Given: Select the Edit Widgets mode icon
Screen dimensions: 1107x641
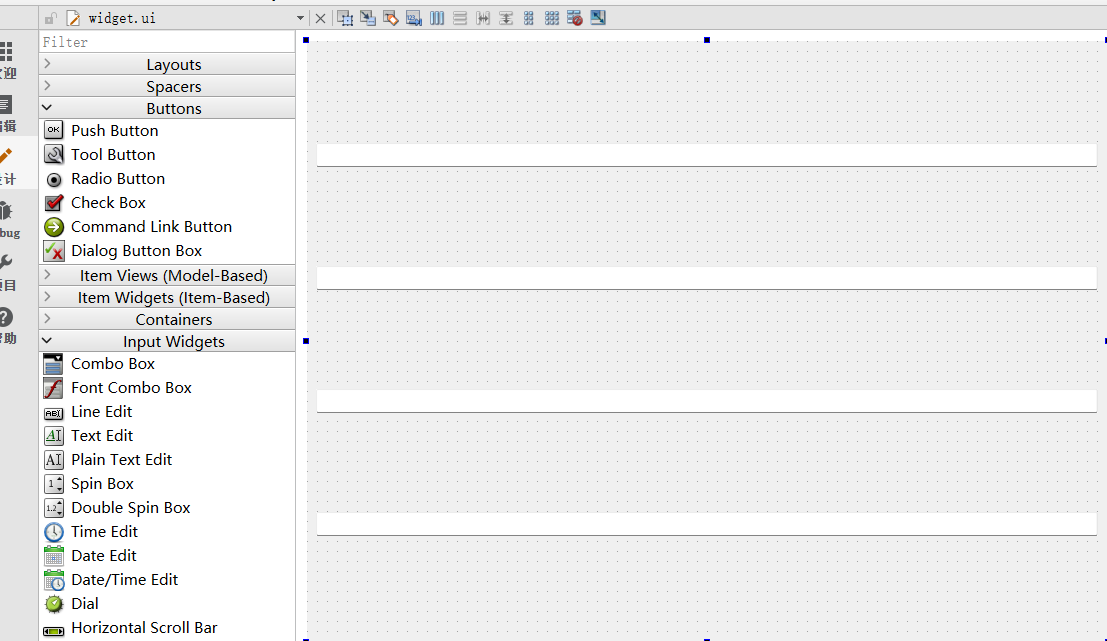Looking at the screenshot, I should pyautogui.click(x=345, y=18).
